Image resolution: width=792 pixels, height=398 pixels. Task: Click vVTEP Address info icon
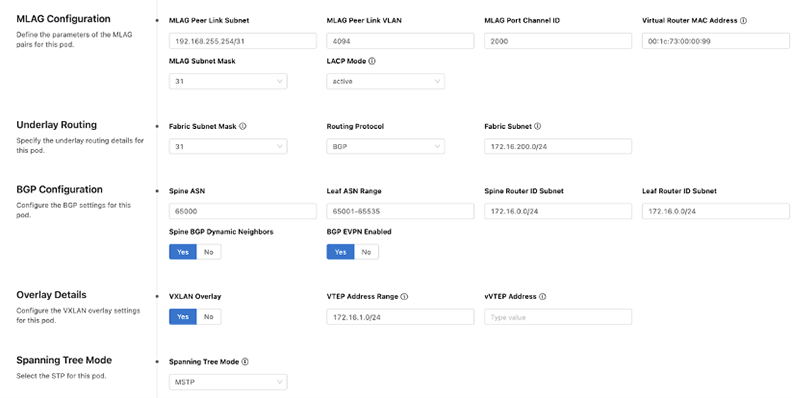[x=542, y=296]
